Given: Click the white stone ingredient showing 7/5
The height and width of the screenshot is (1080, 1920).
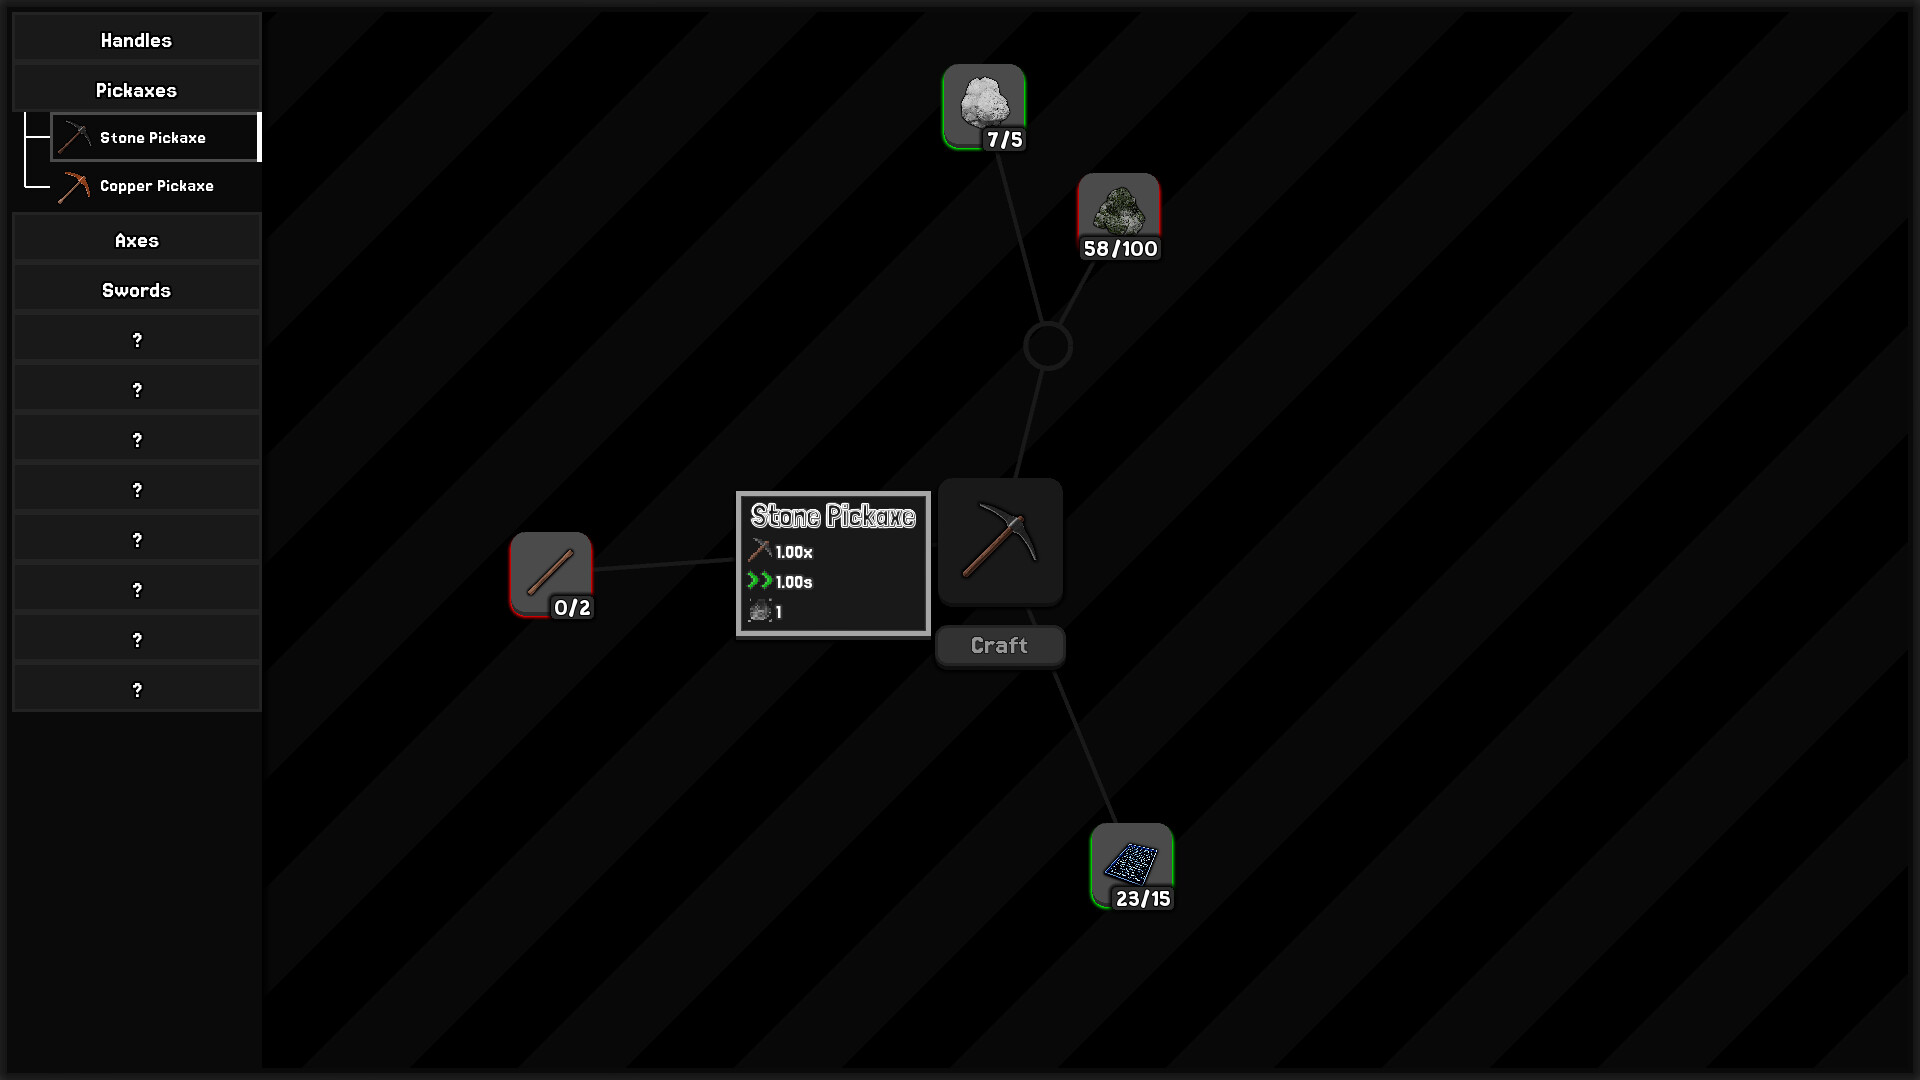Looking at the screenshot, I should 984,108.
